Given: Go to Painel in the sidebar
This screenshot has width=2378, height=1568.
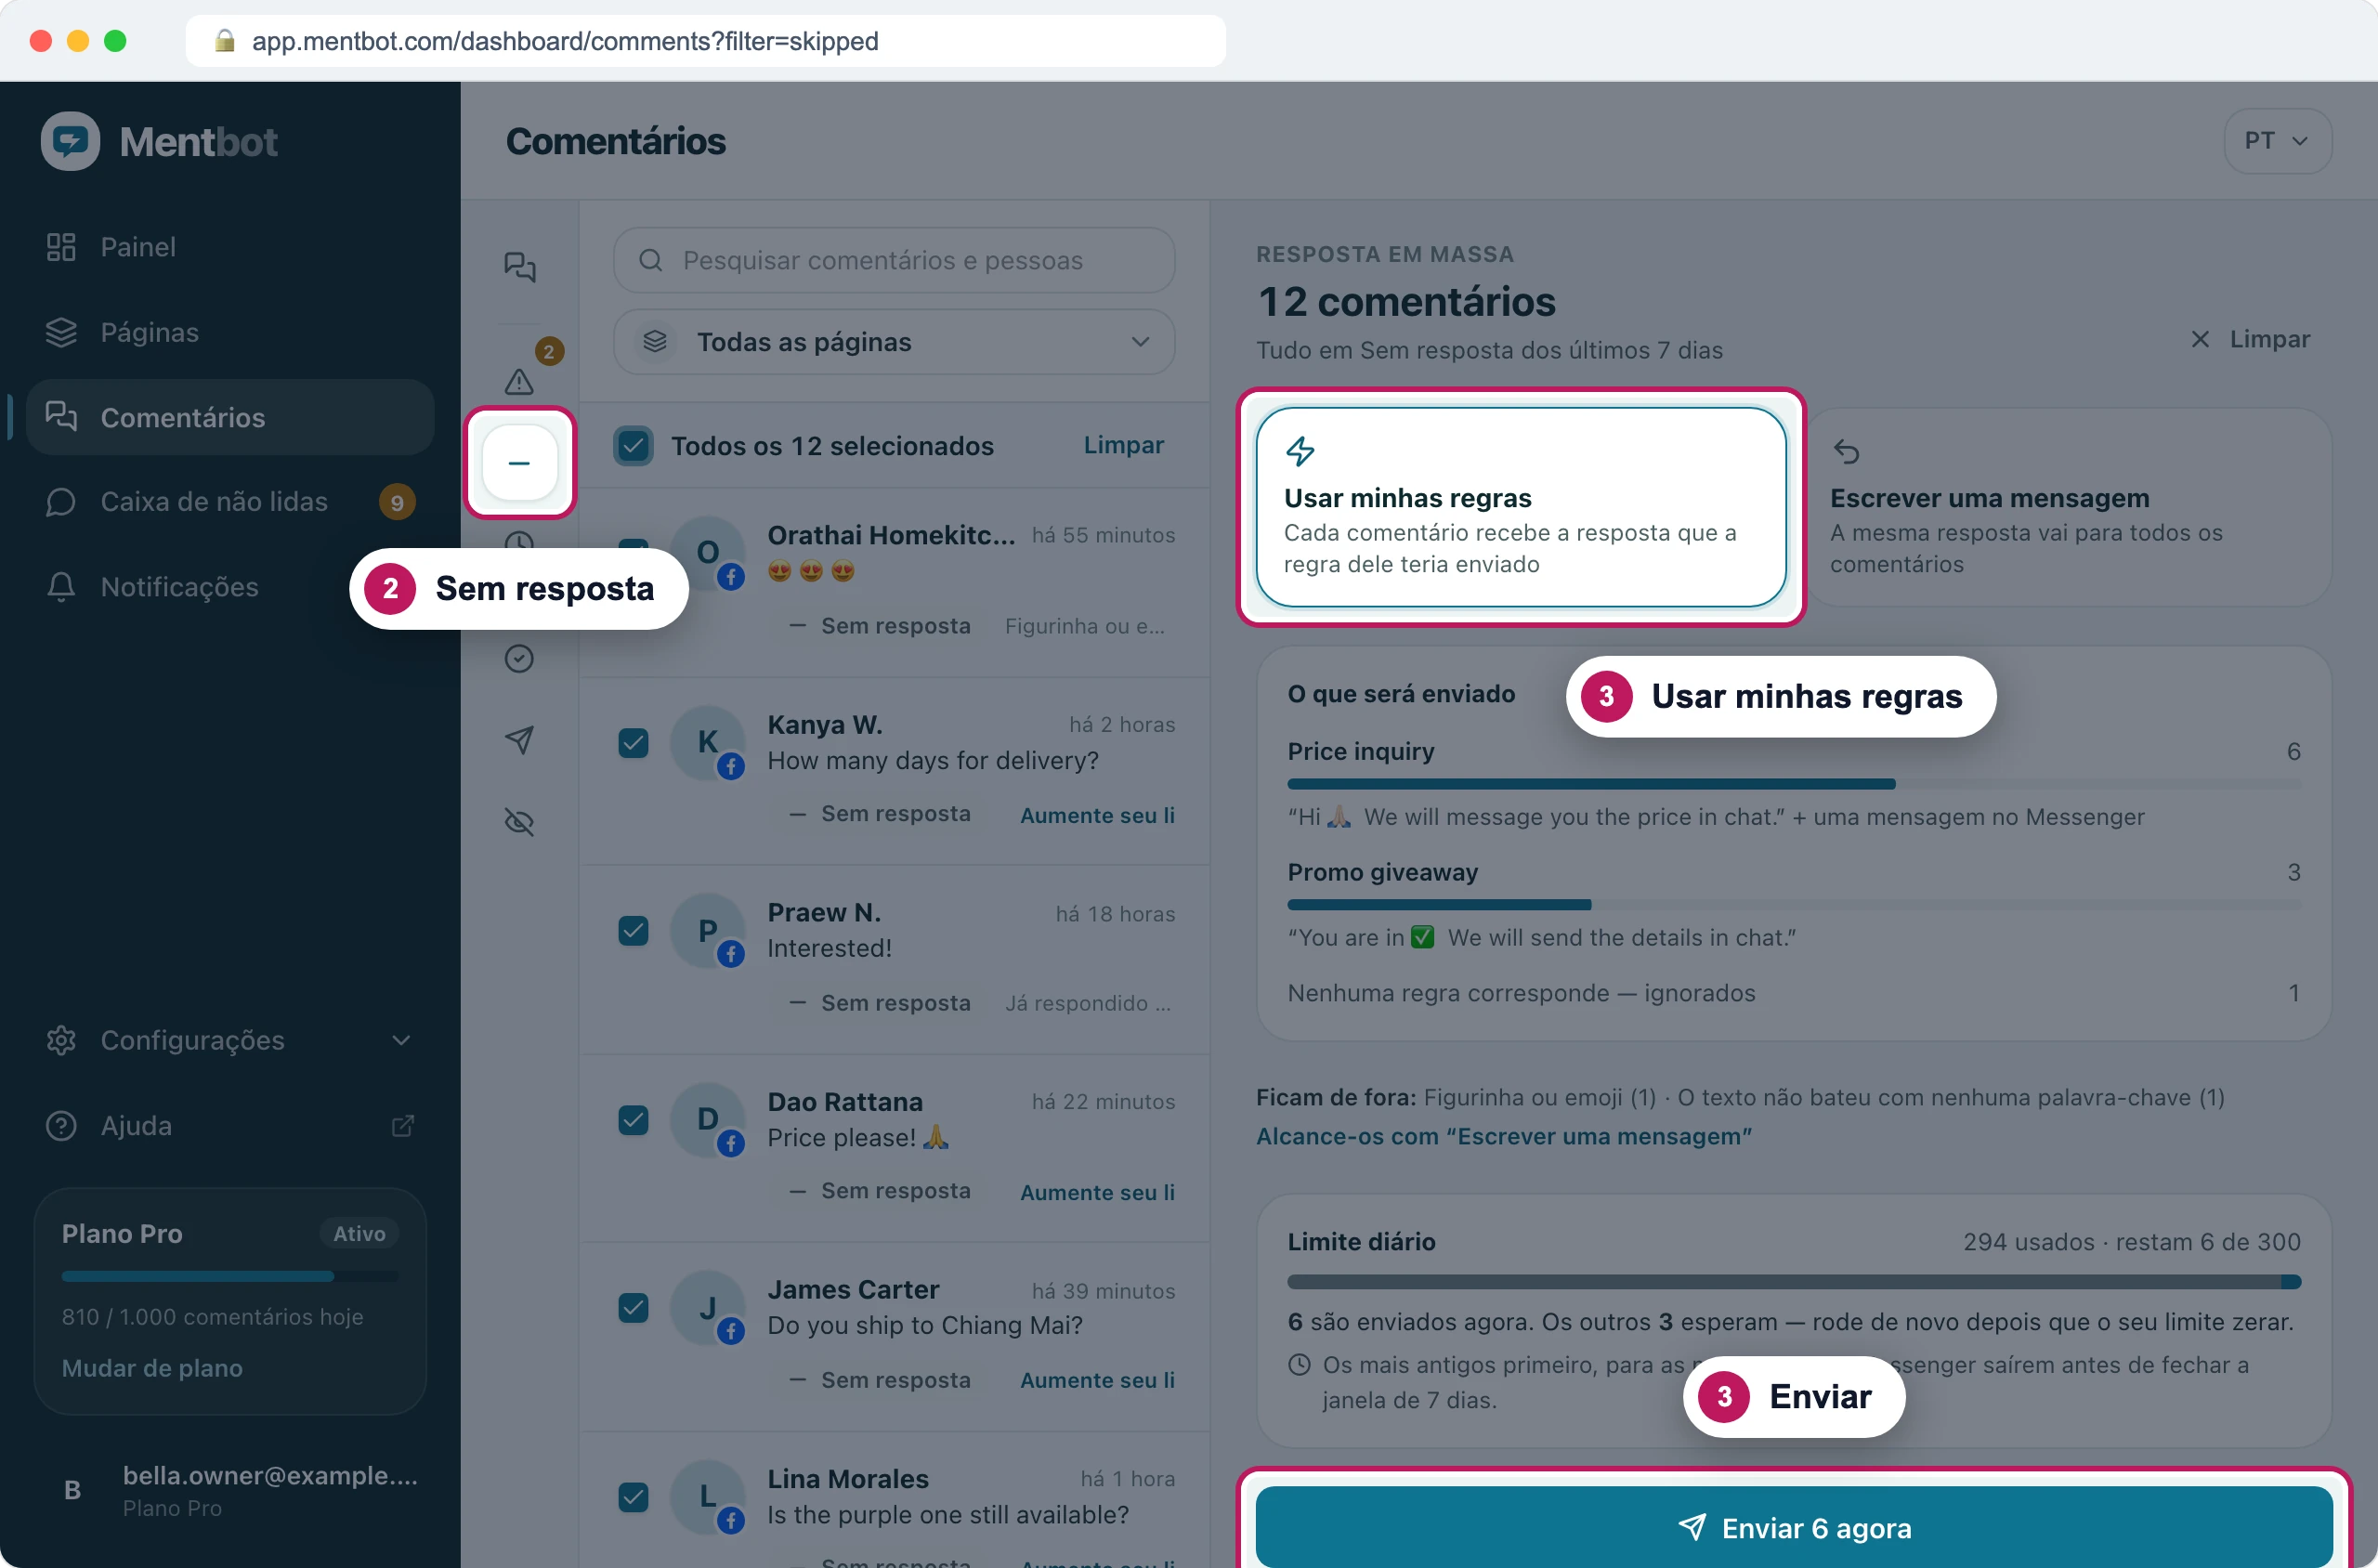Looking at the screenshot, I should [230, 247].
